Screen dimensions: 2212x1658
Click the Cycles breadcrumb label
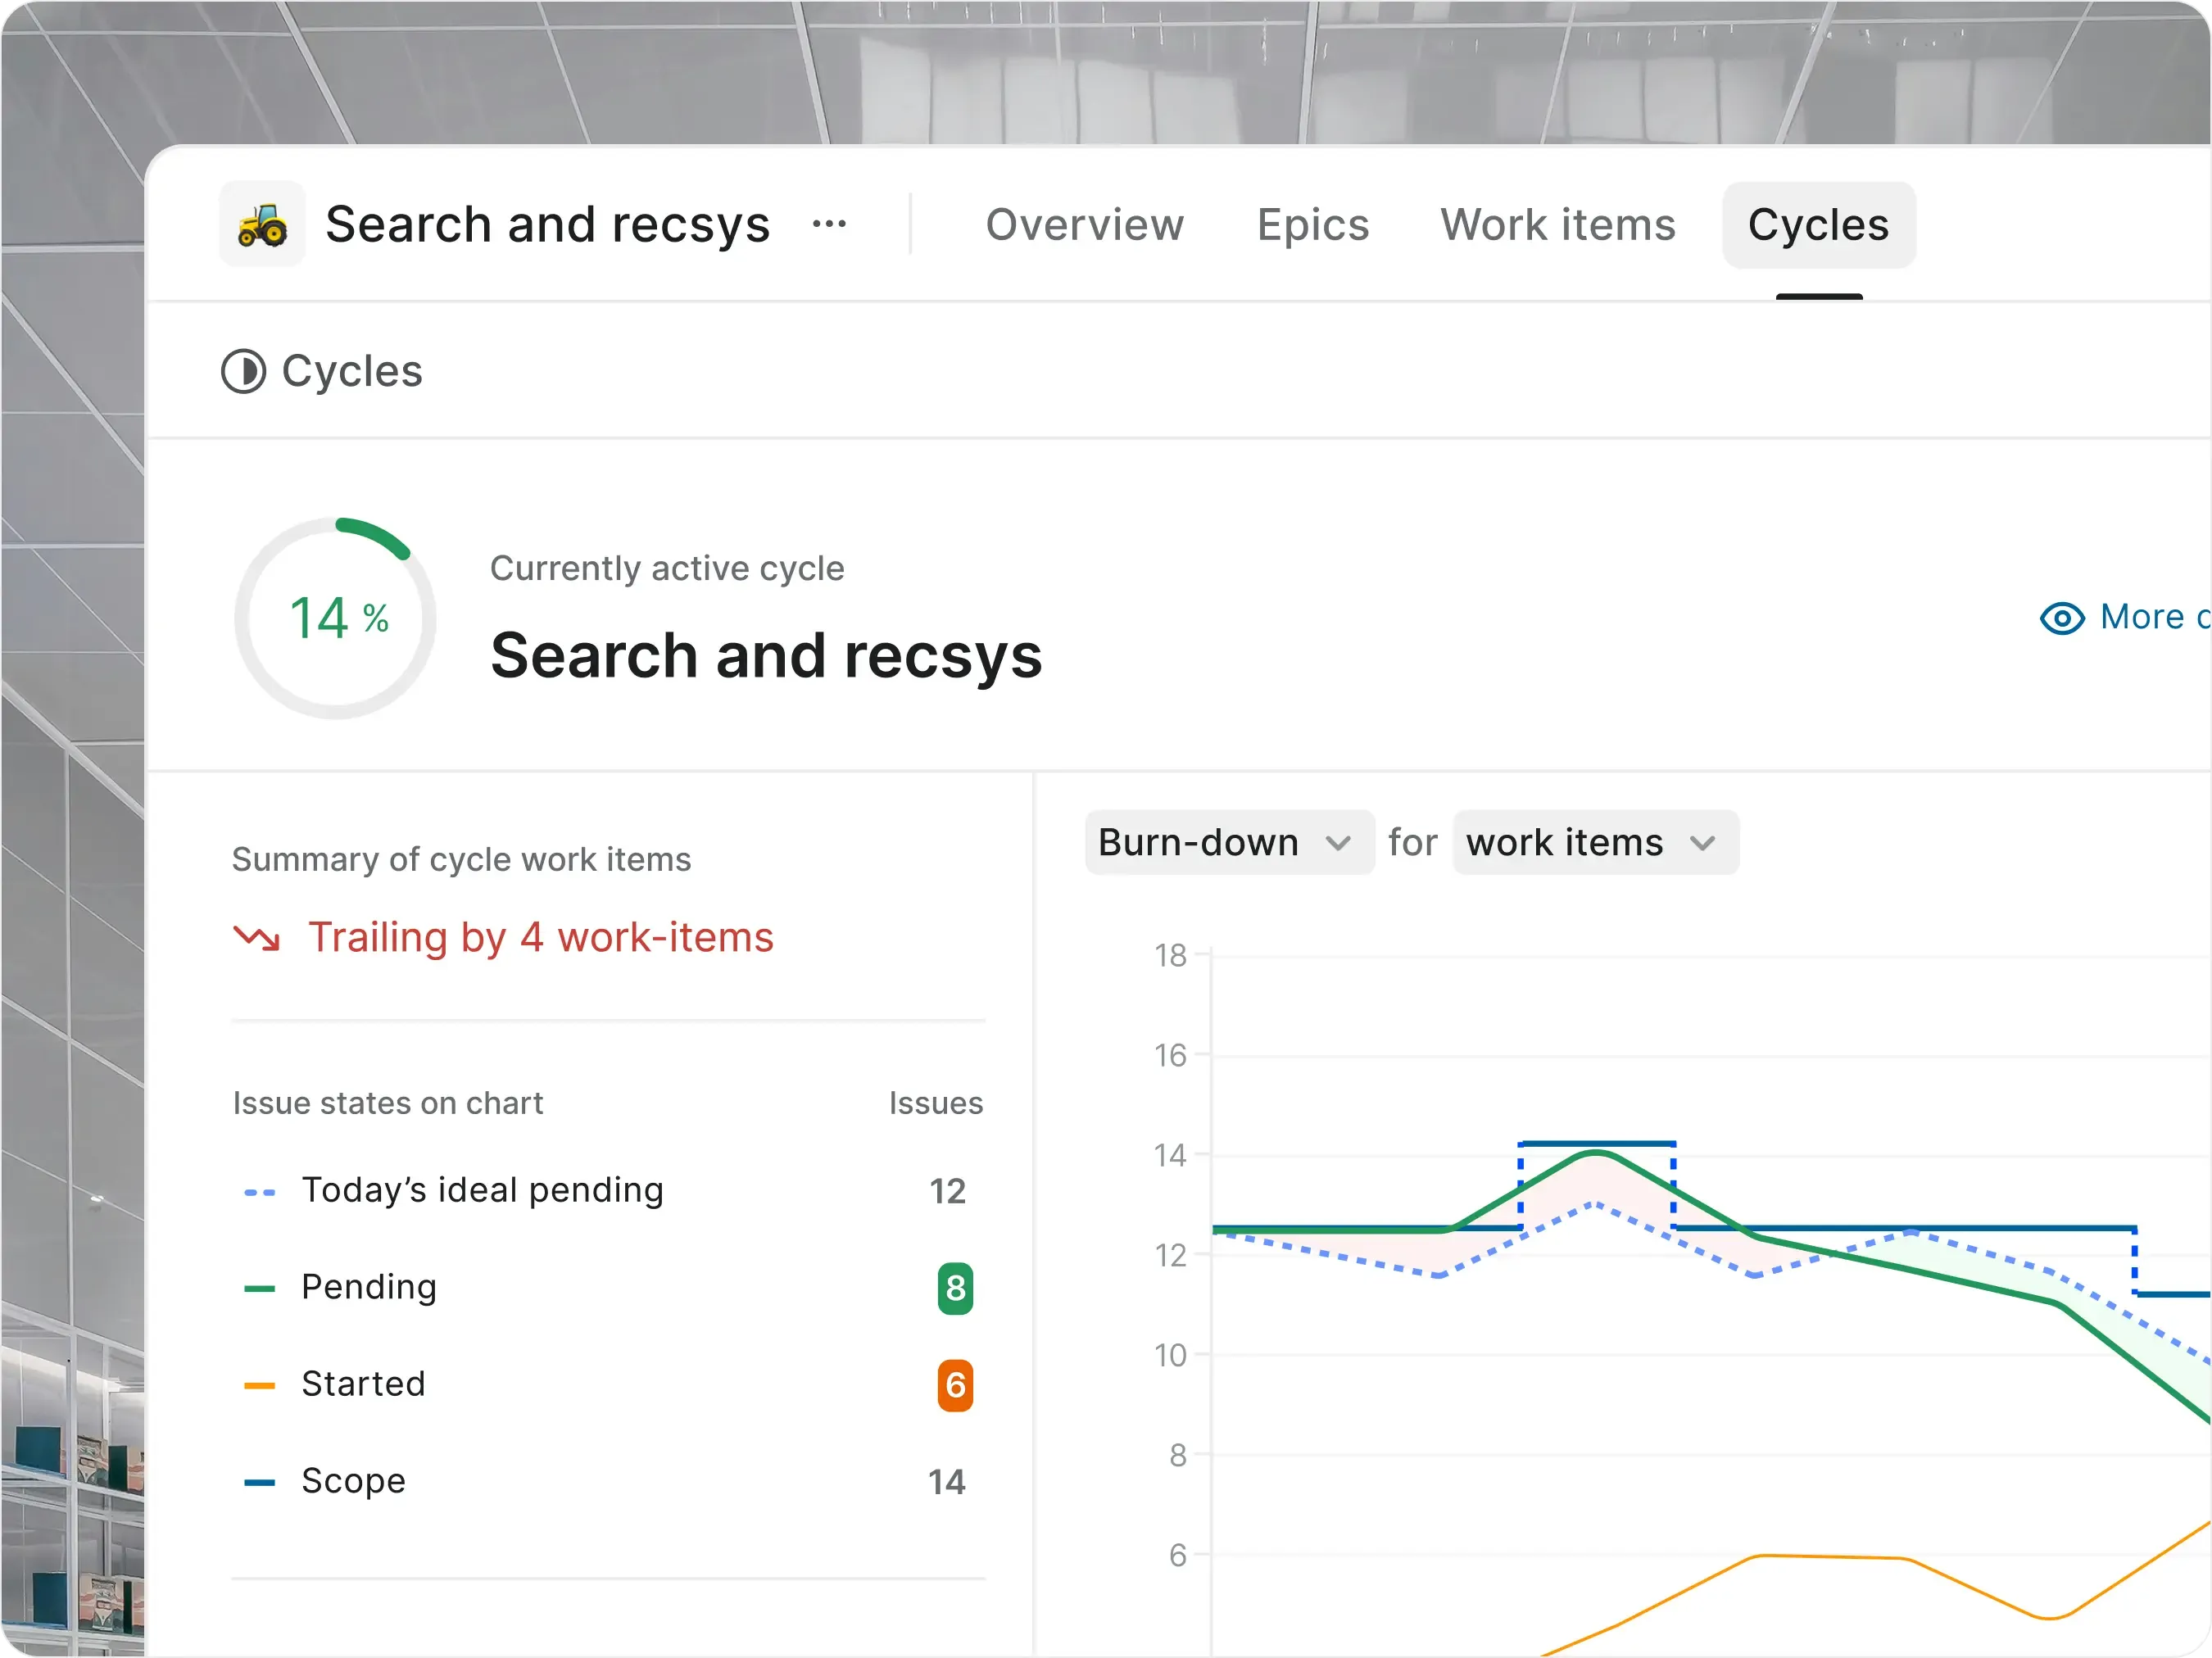pos(352,371)
